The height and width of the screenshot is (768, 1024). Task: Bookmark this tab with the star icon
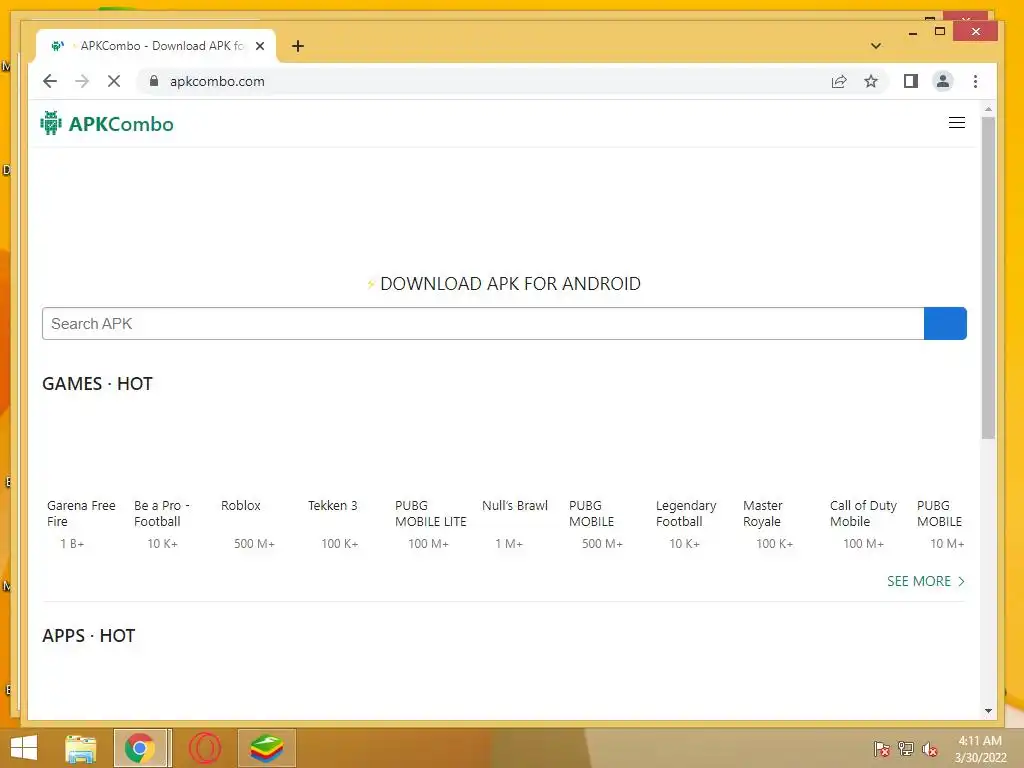tap(871, 81)
